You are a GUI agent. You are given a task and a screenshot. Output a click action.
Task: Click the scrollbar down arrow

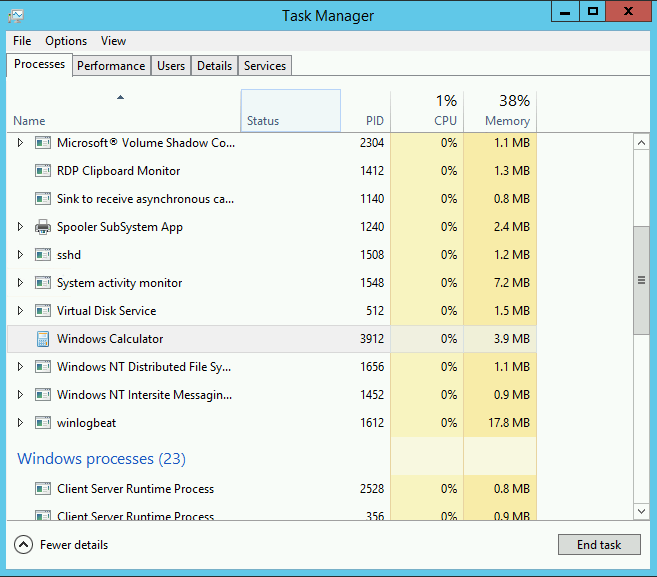click(x=641, y=511)
